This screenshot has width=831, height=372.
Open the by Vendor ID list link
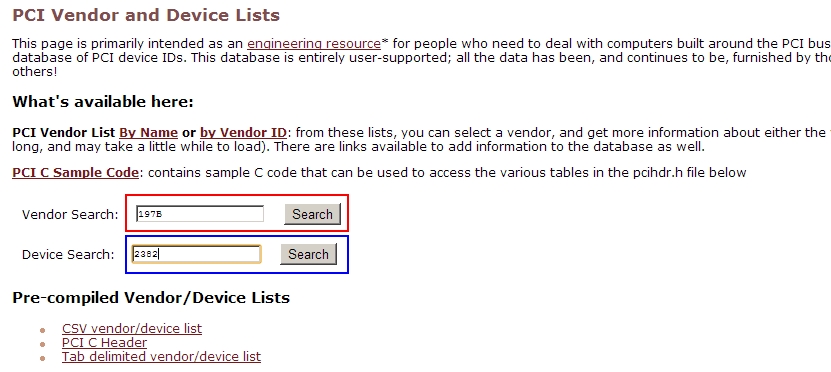pyautogui.click(x=243, y=132)
